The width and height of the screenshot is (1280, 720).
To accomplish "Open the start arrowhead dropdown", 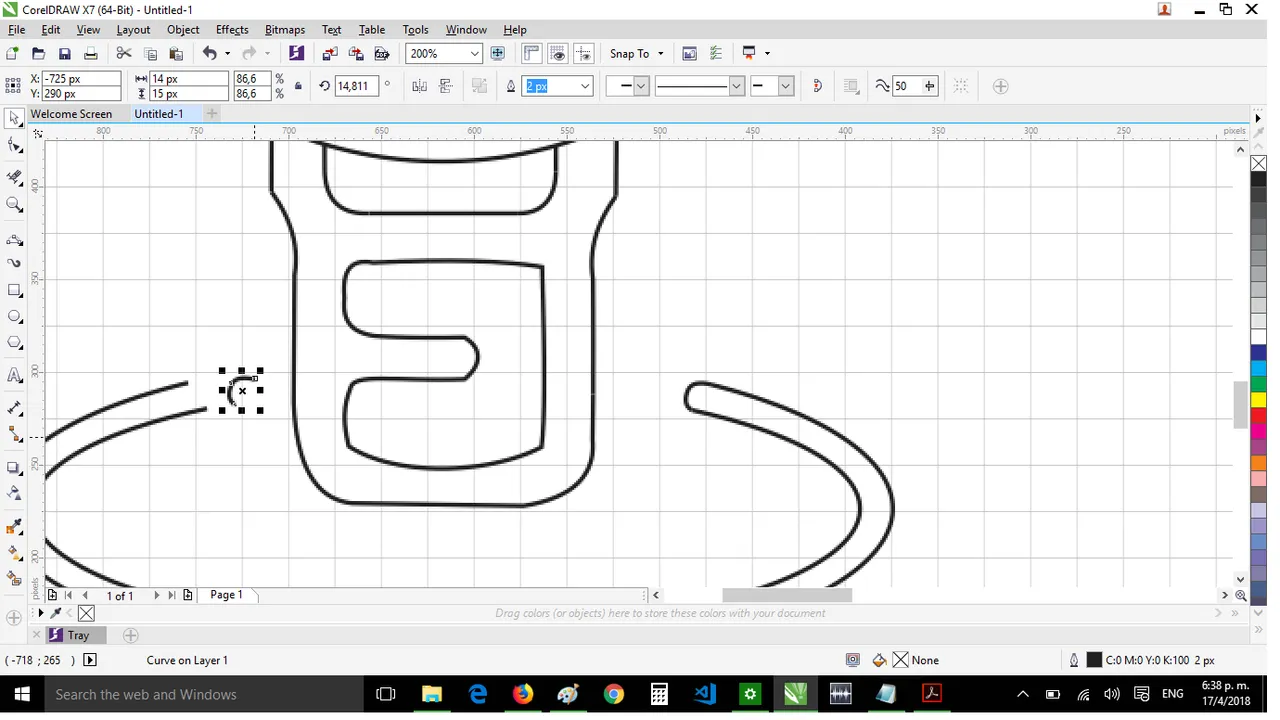I will click(641, 87).
